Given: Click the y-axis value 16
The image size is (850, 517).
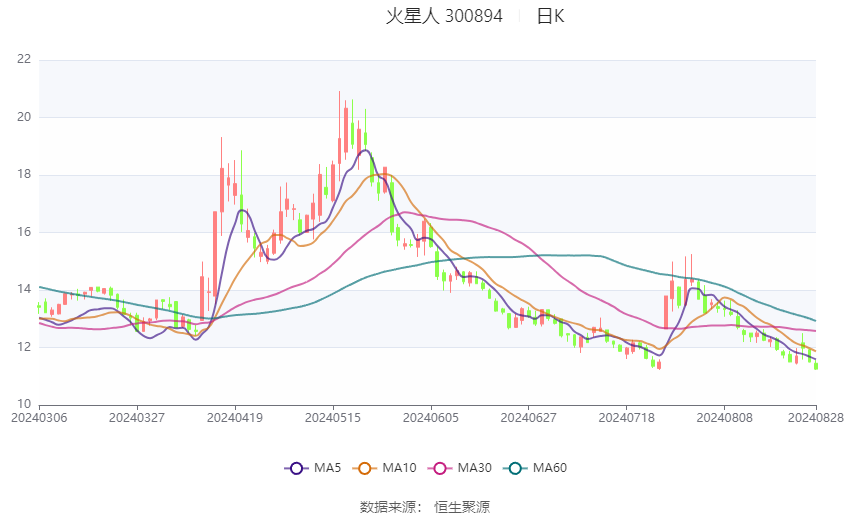Looking at the screenshot, I should pos(24,231).
